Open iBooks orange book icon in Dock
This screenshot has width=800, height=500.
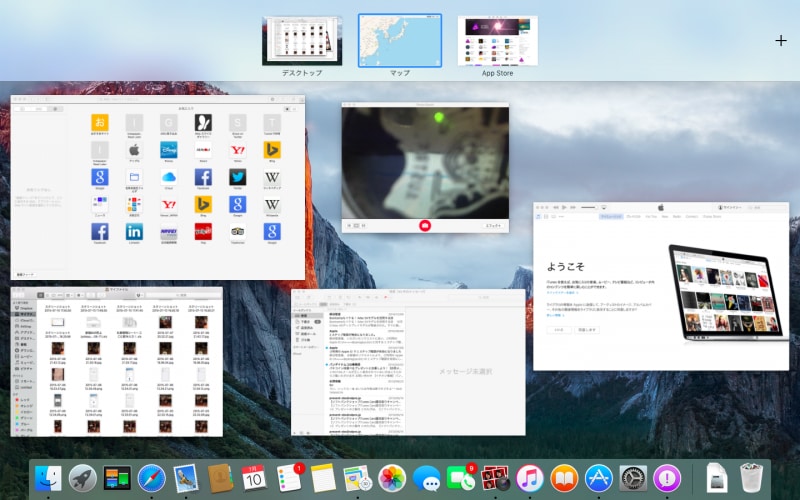564,478
